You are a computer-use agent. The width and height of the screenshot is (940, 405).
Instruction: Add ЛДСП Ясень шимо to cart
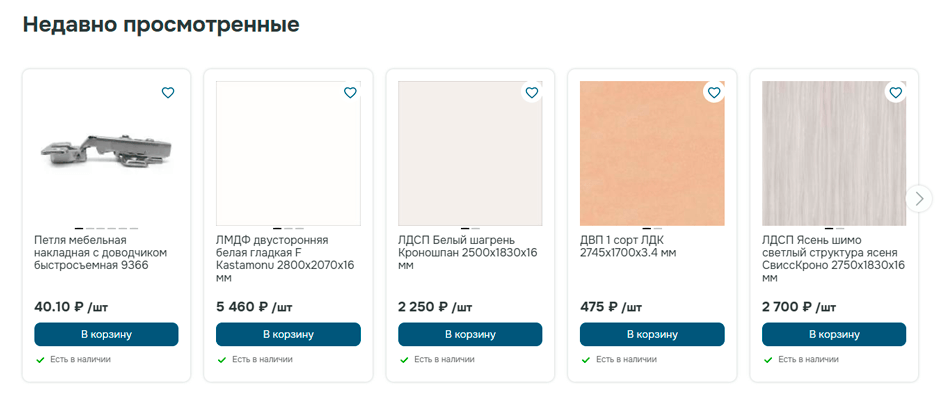[x=834, y=334]
